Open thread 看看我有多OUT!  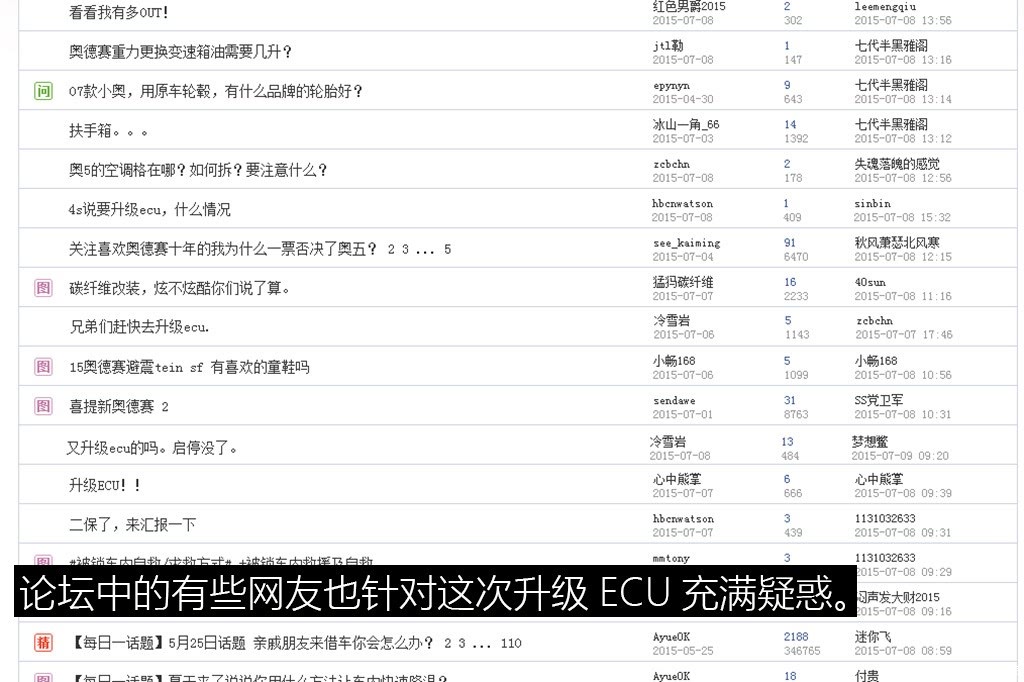click(118, 12)
